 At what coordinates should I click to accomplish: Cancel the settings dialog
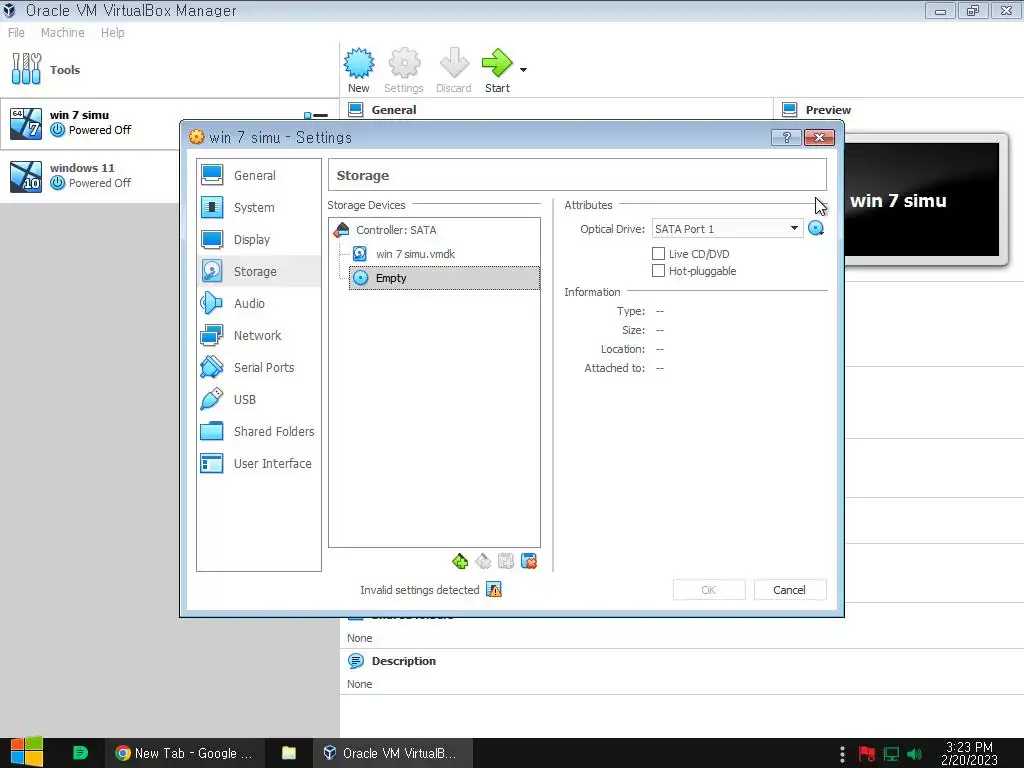[790, 590]
